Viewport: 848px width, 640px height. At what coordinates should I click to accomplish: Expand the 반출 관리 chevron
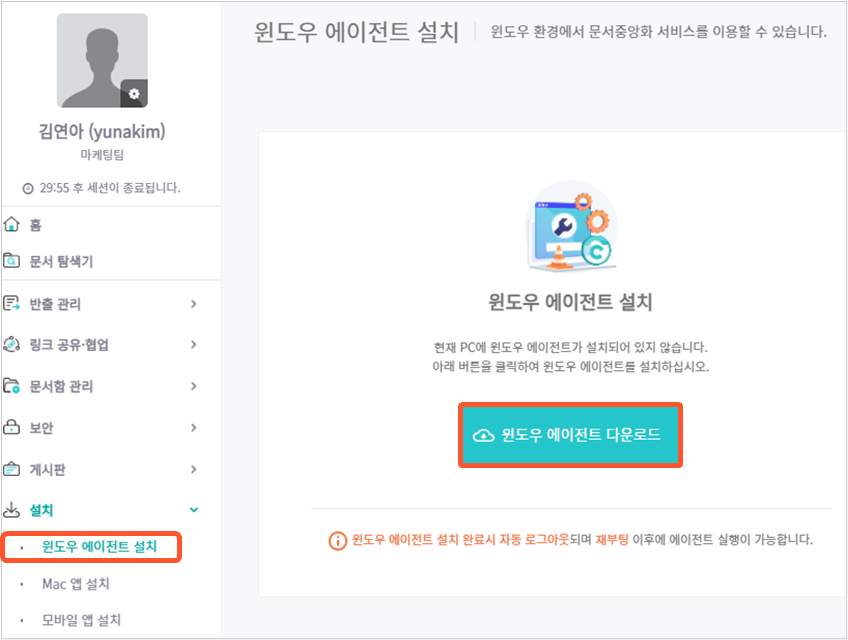(194, 303)
